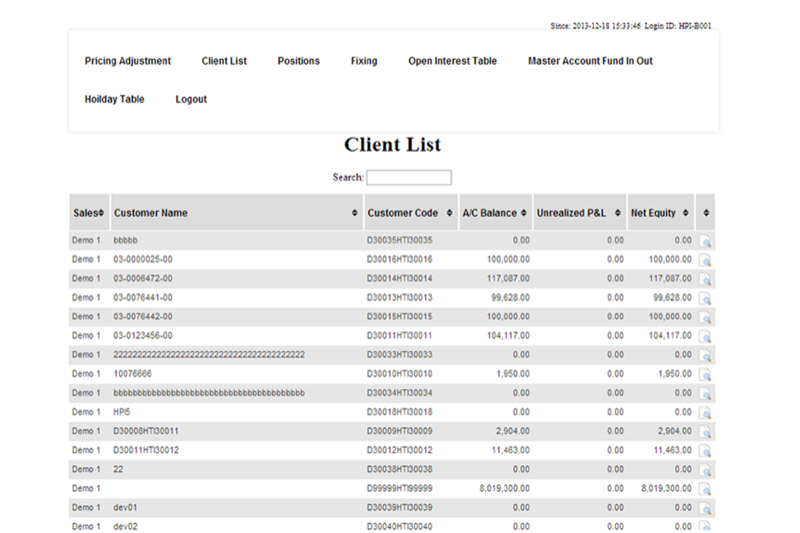Viewport: 800px width, 533px height.
Task: Log out using Logout link
Action: [191, 99]
